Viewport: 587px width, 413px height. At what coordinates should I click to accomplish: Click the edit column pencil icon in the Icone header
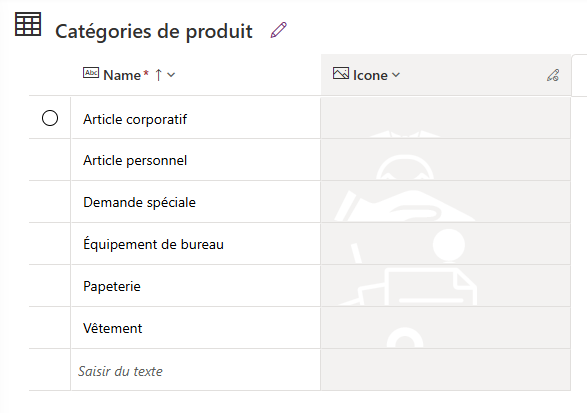[553, 75]
